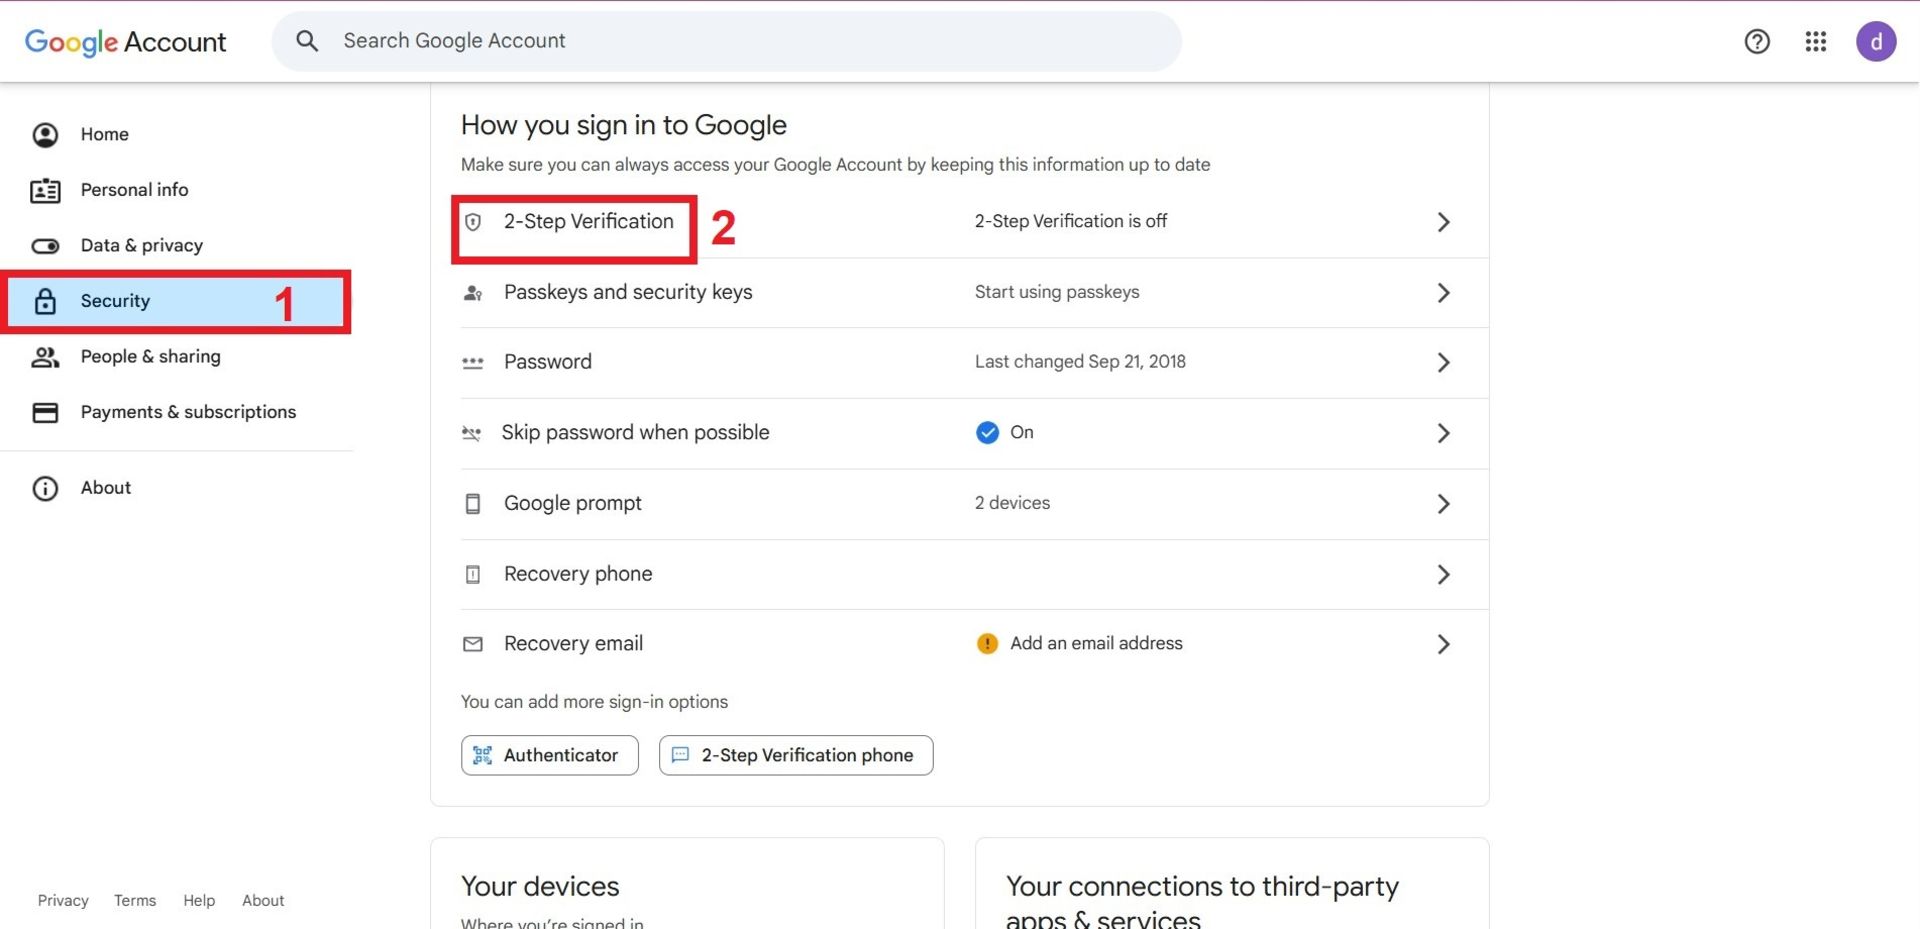The image size is (1920, 929).
Task: Click the Google prompt phone icon
Action: (x=473, y=504)
